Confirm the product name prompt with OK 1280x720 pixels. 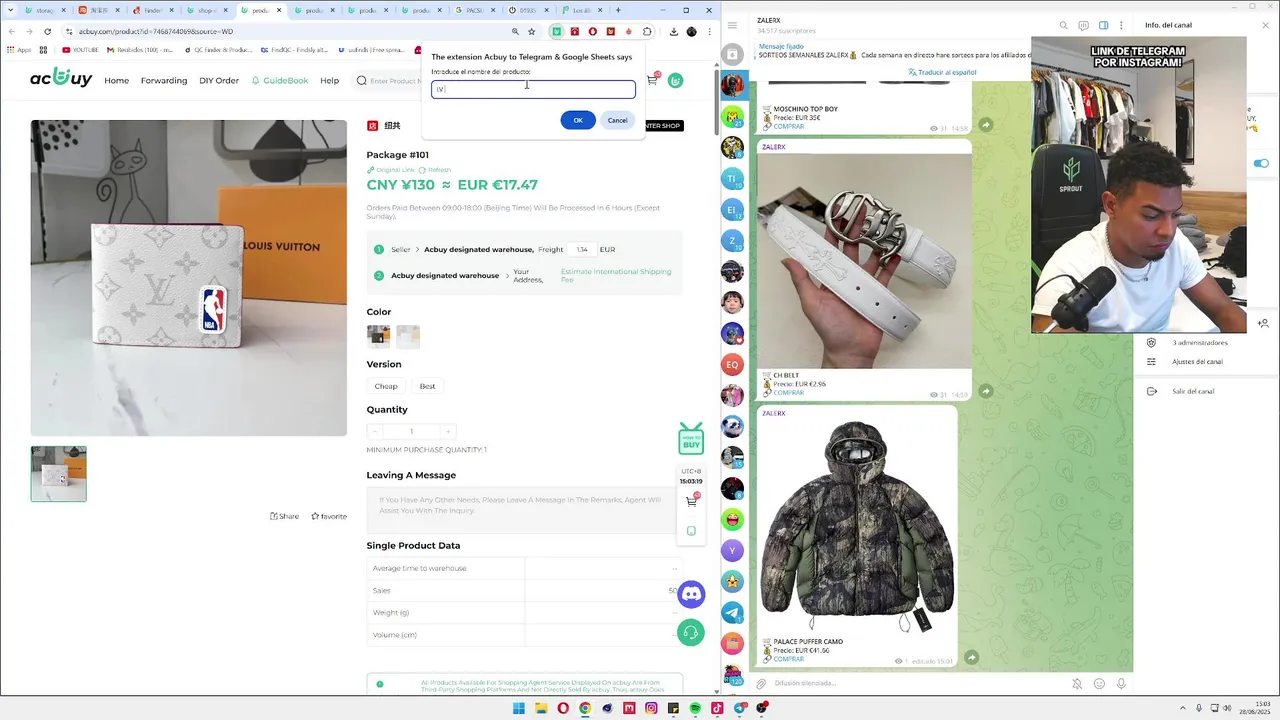point(577,120)
